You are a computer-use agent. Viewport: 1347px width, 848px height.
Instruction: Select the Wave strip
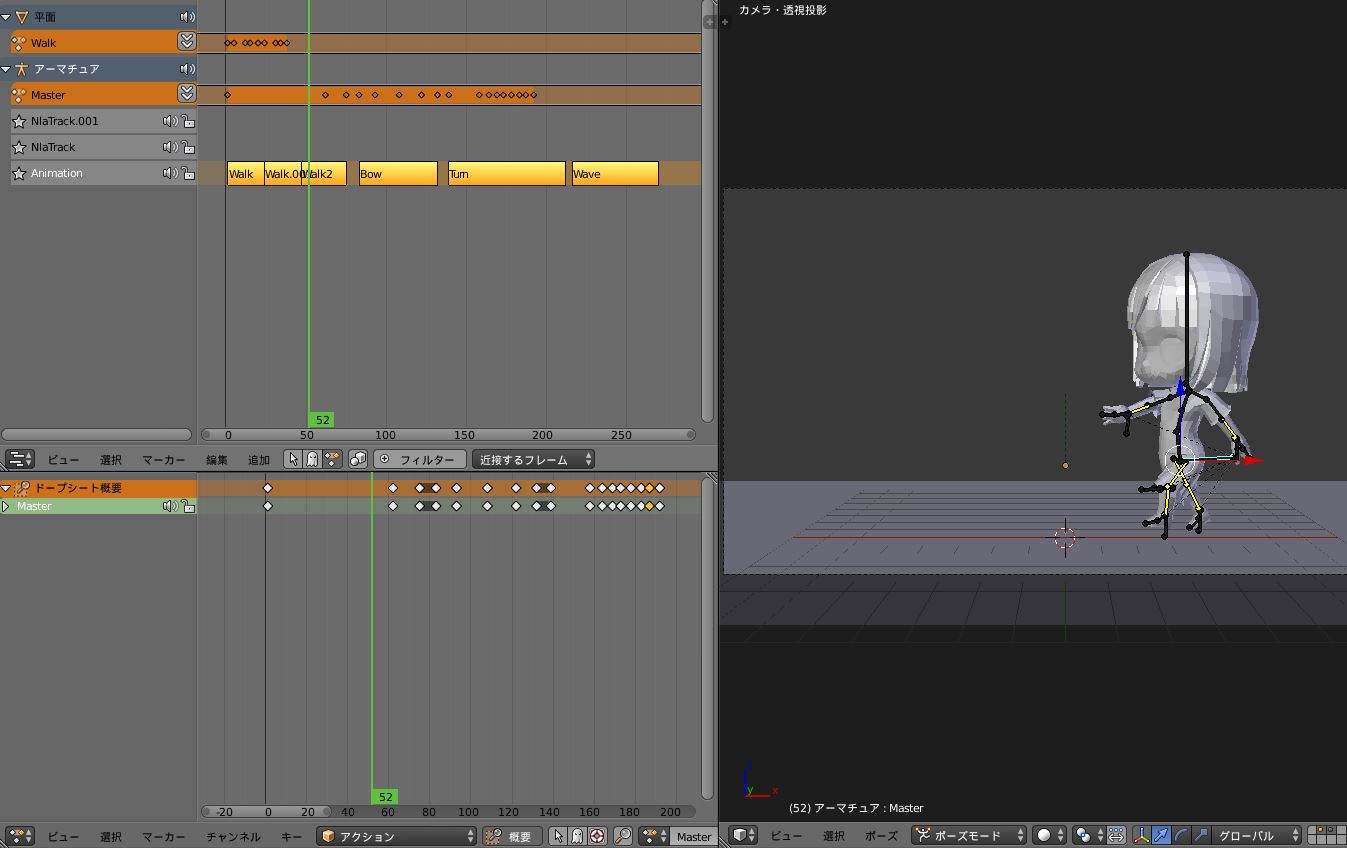click(x=615, y=173)
